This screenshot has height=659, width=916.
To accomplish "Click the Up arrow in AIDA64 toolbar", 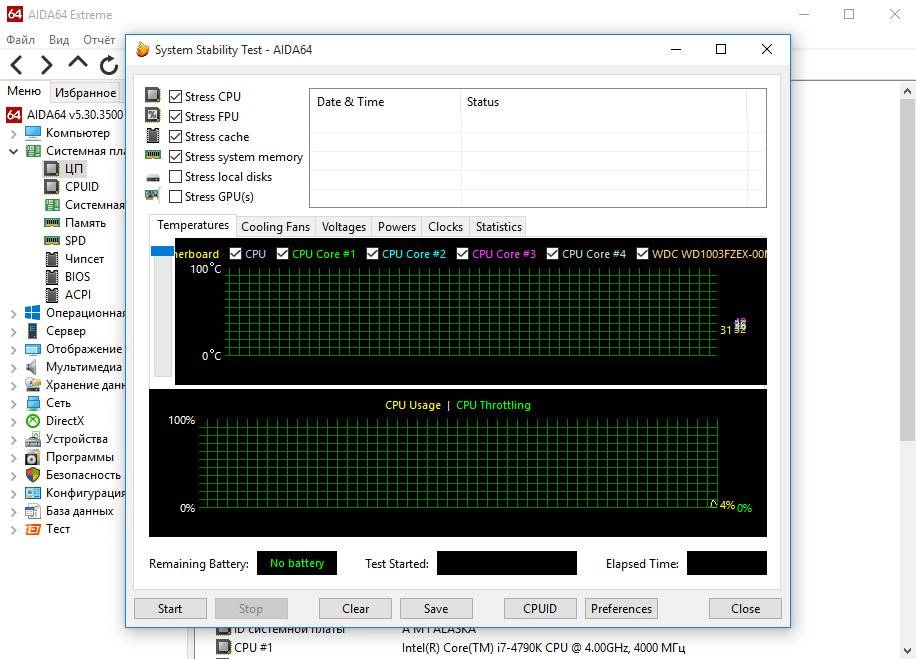I will tap(78, 63).
